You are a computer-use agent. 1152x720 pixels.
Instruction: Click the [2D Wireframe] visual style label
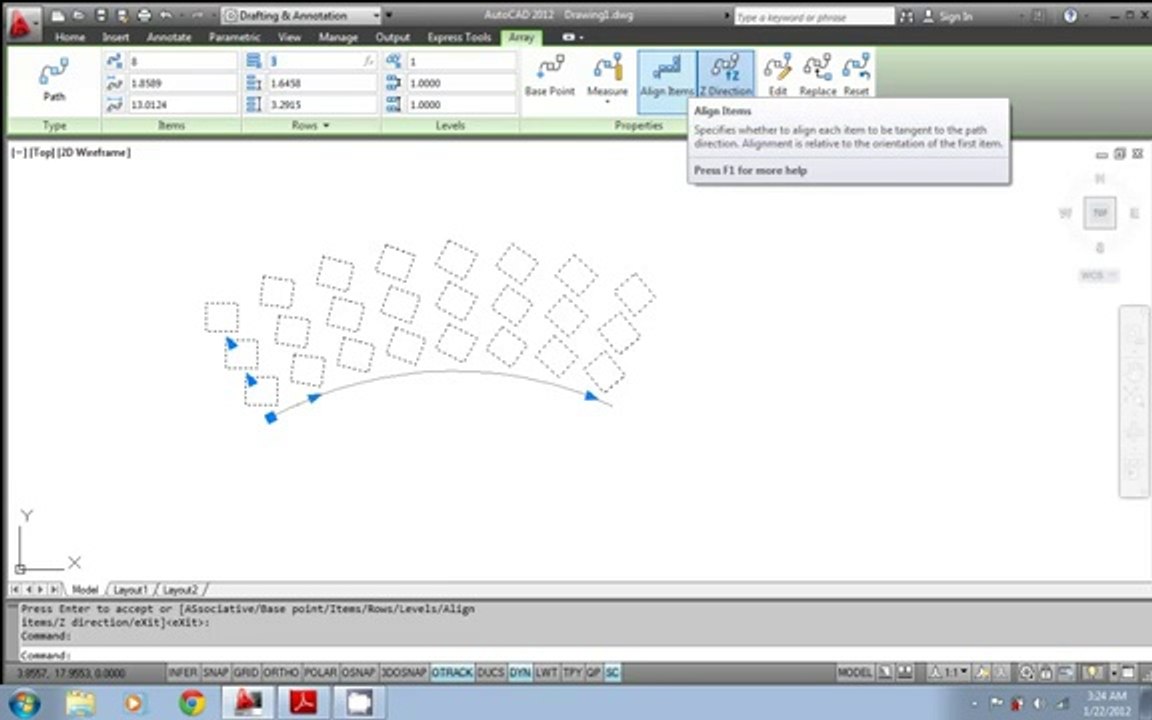coord(94,152)
